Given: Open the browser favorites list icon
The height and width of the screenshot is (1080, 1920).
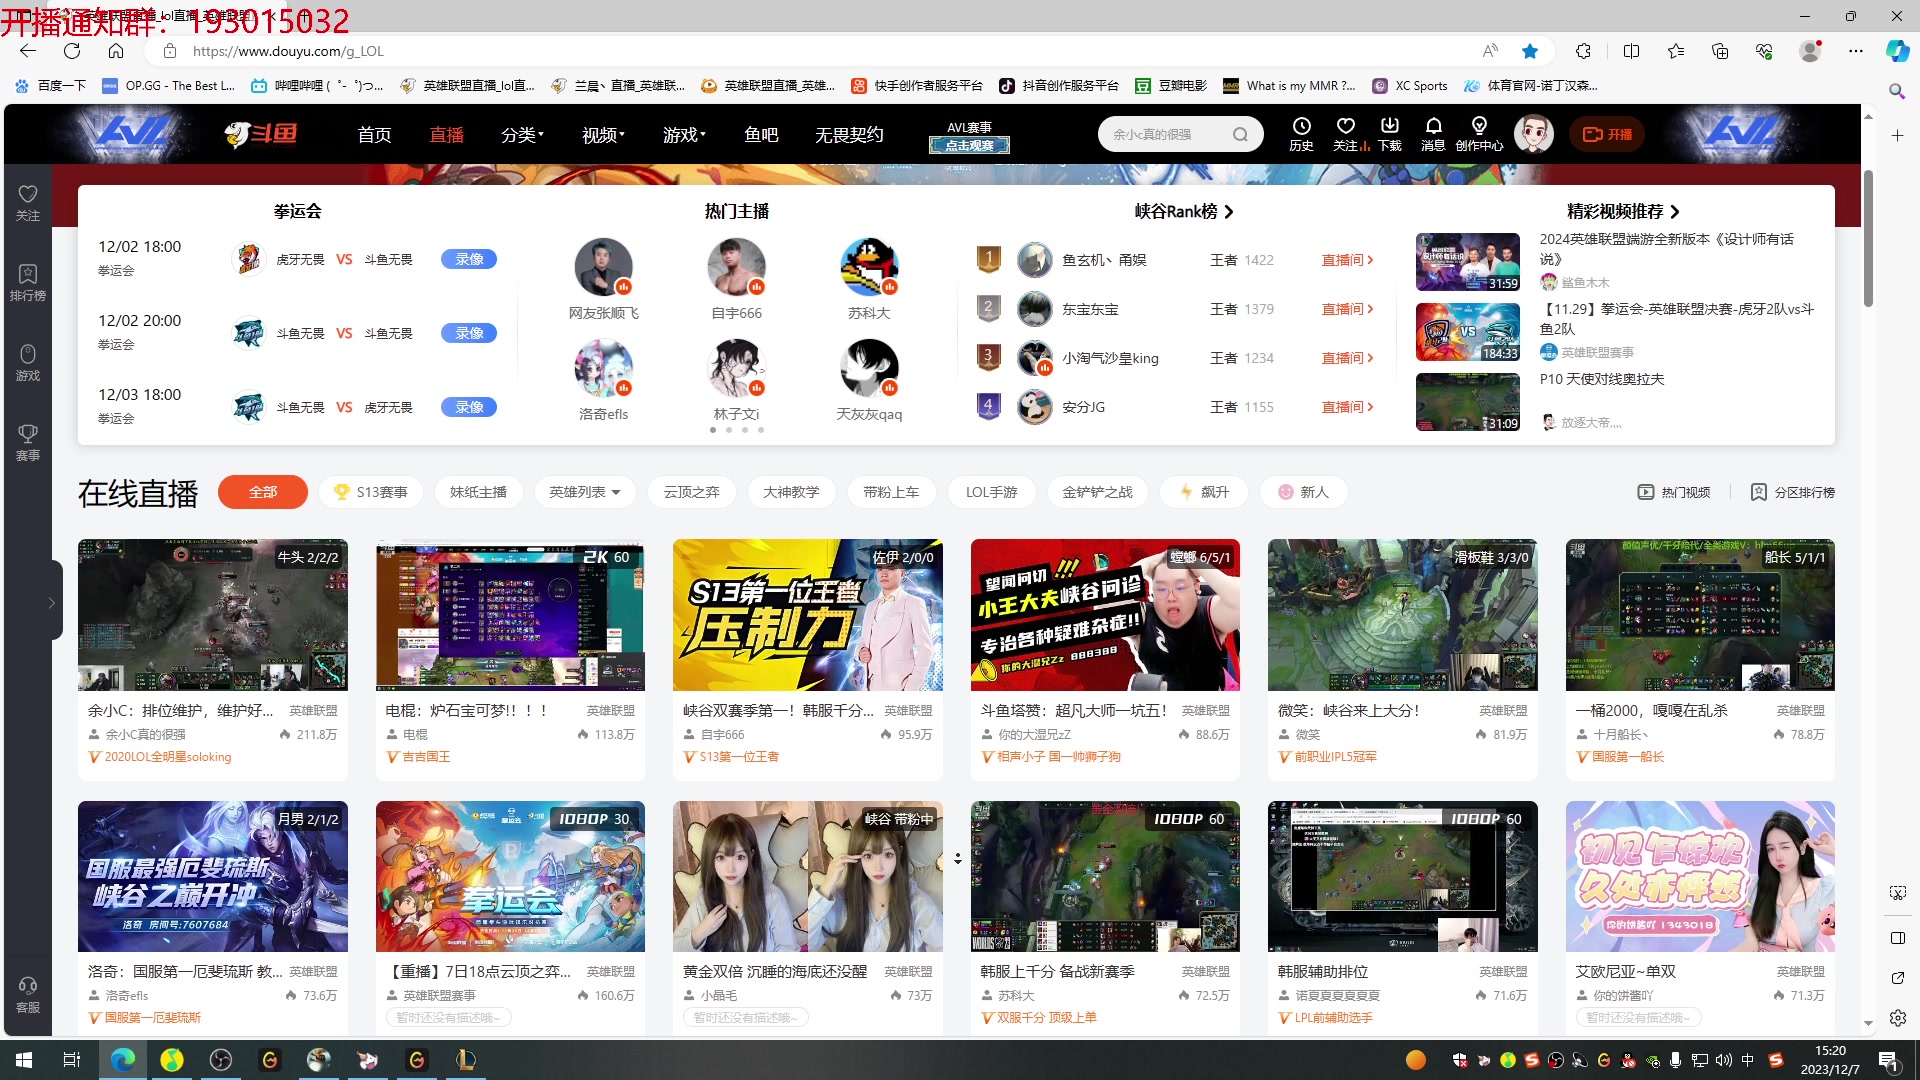Looking at the screenshot, I should point(1676,51).
